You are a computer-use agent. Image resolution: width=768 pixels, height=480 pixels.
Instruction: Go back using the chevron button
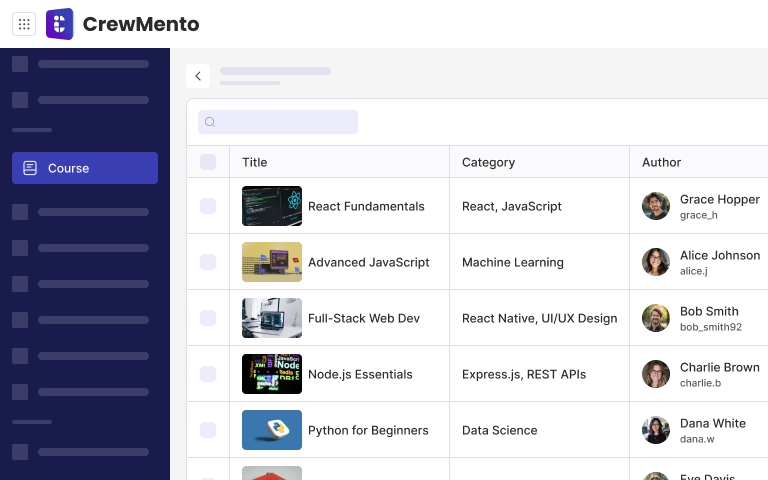click(x=198, y=76)
